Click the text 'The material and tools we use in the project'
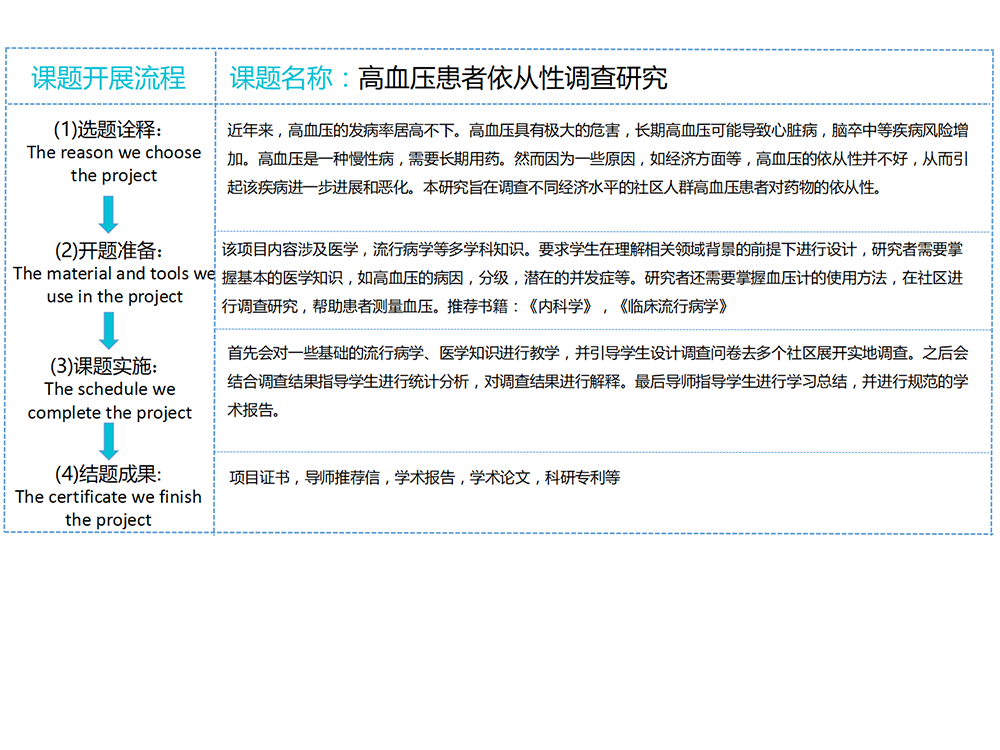This screenshot has height=750, width=1000. tap(114, 285)
